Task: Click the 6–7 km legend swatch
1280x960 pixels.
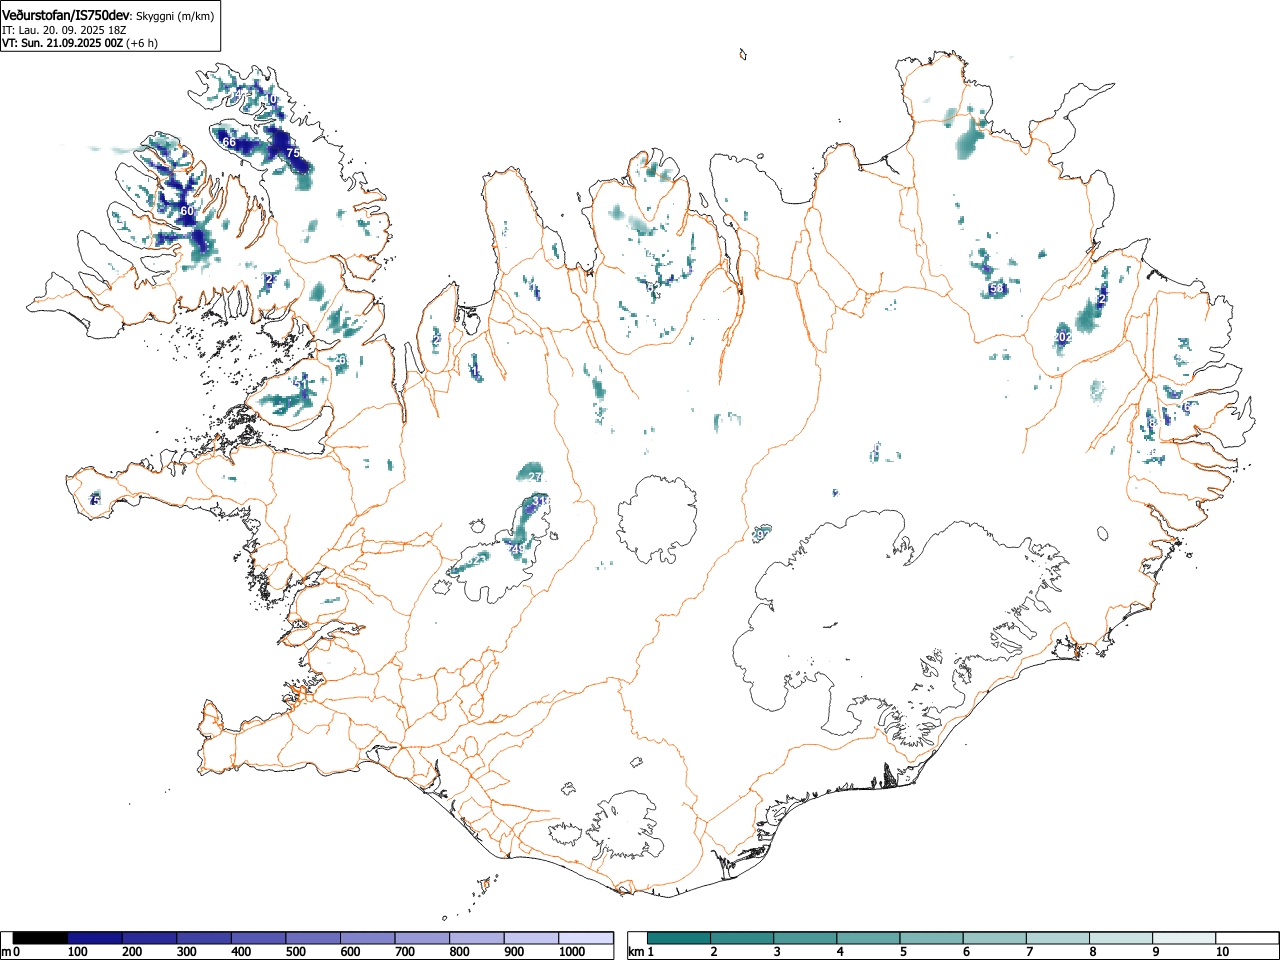Action: pyautogui.click(x=995, y=938)
